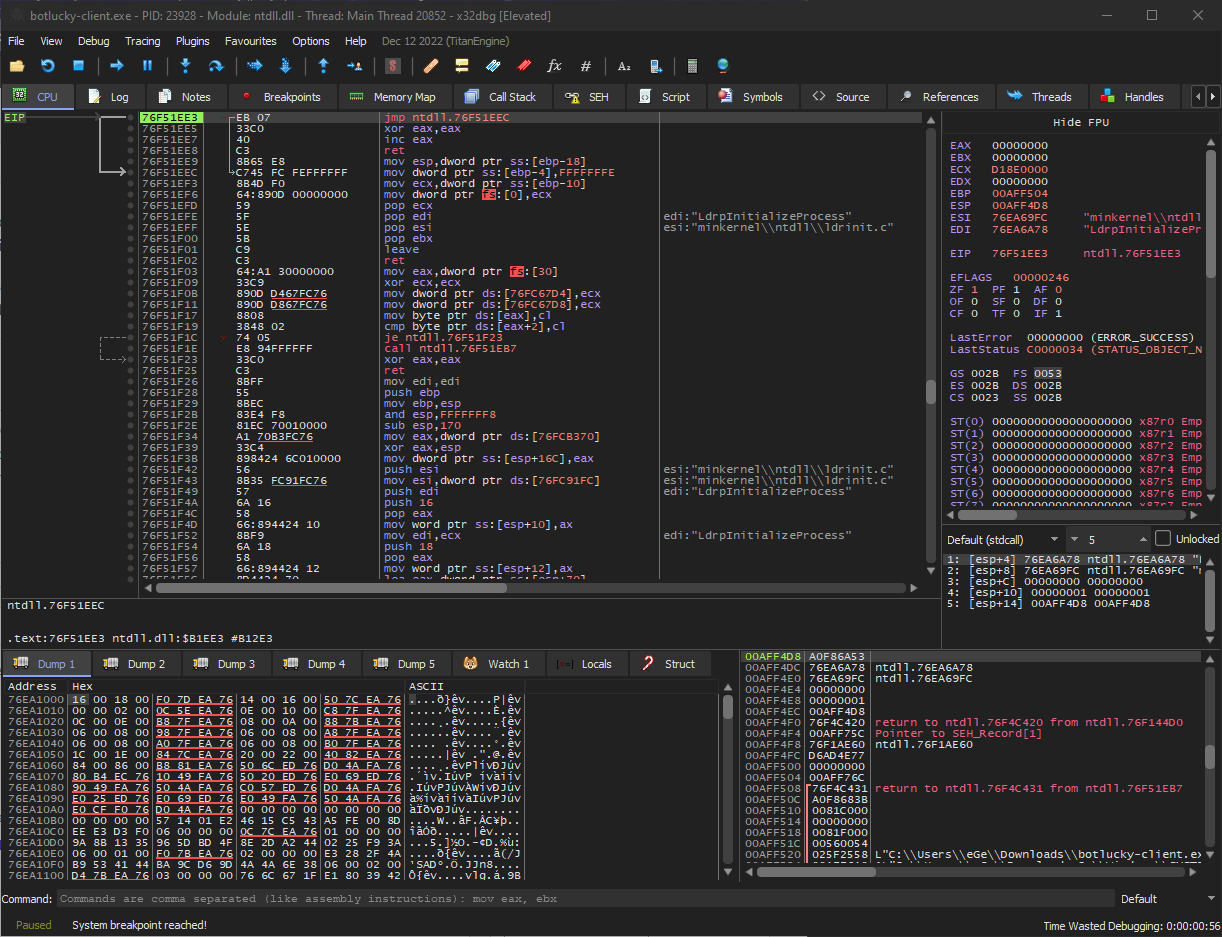Click the Hide FPU button
This screenshot has width=1222, height=937.
click(x=1081, y=122)
